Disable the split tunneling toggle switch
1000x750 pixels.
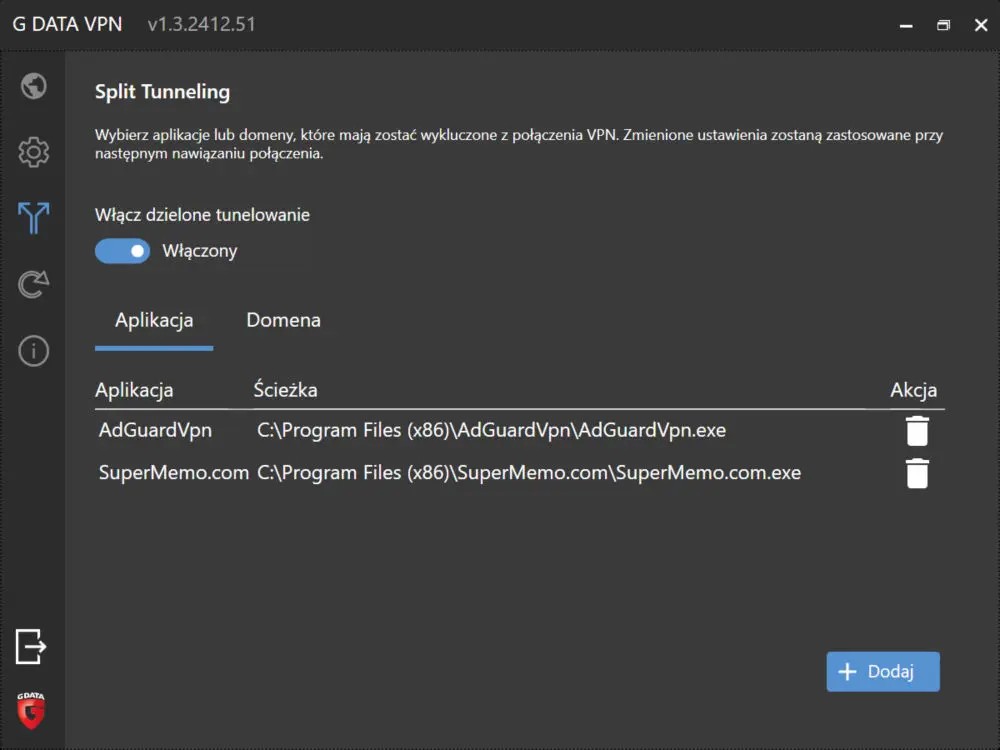[122, 251]
